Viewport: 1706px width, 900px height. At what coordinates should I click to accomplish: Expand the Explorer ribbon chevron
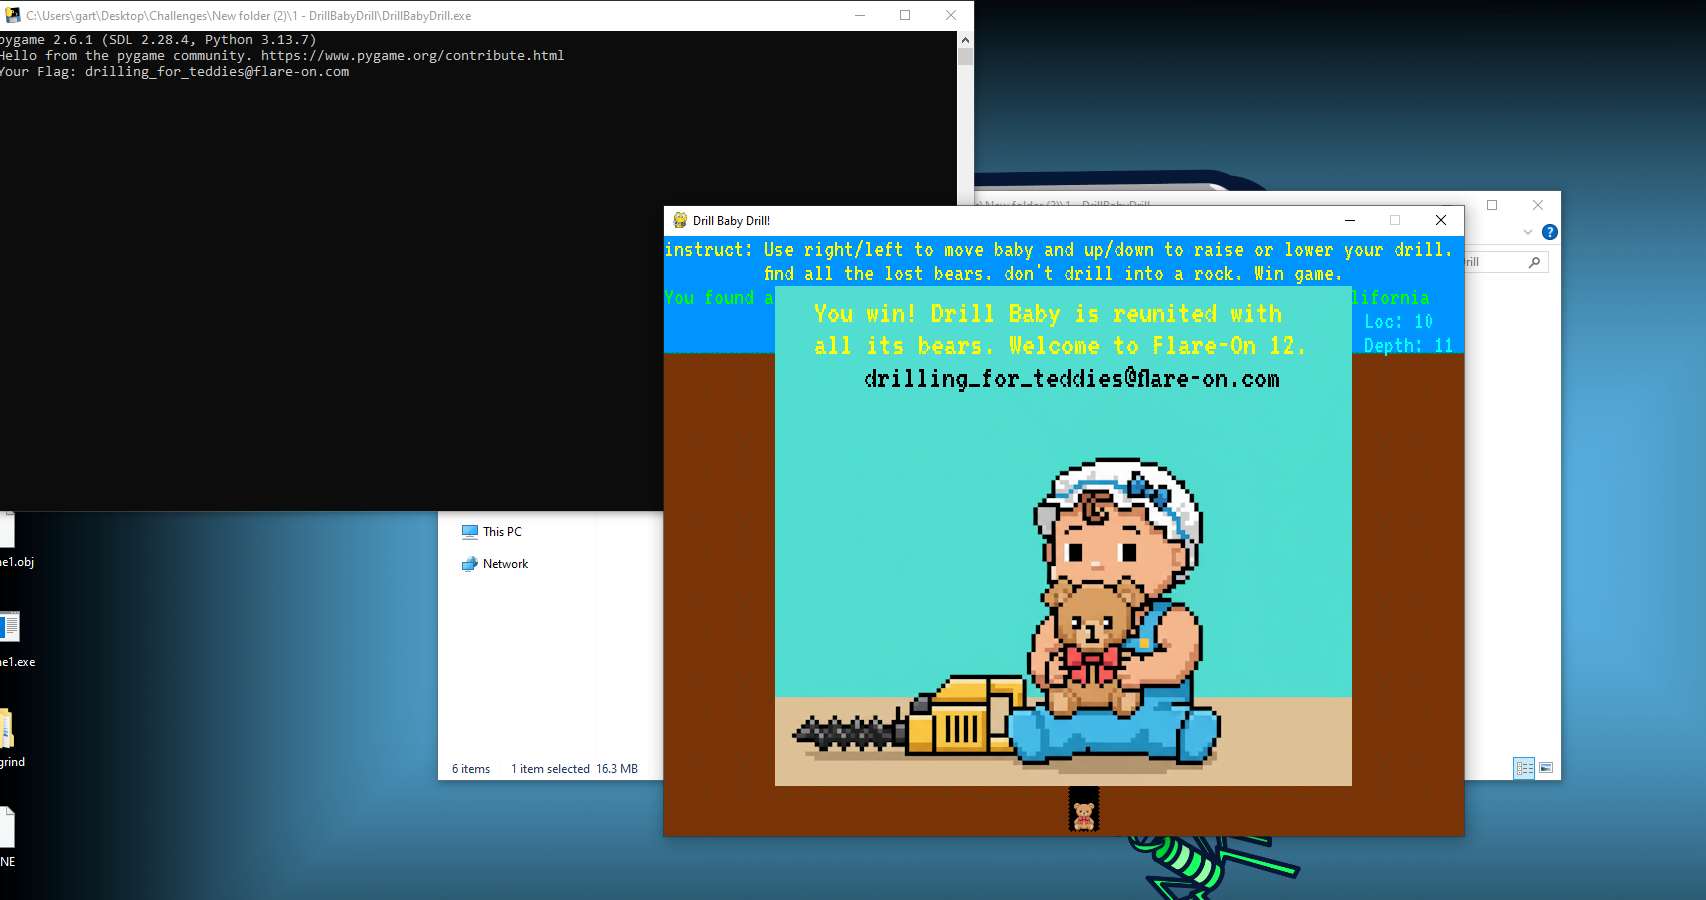point(1527,232)
